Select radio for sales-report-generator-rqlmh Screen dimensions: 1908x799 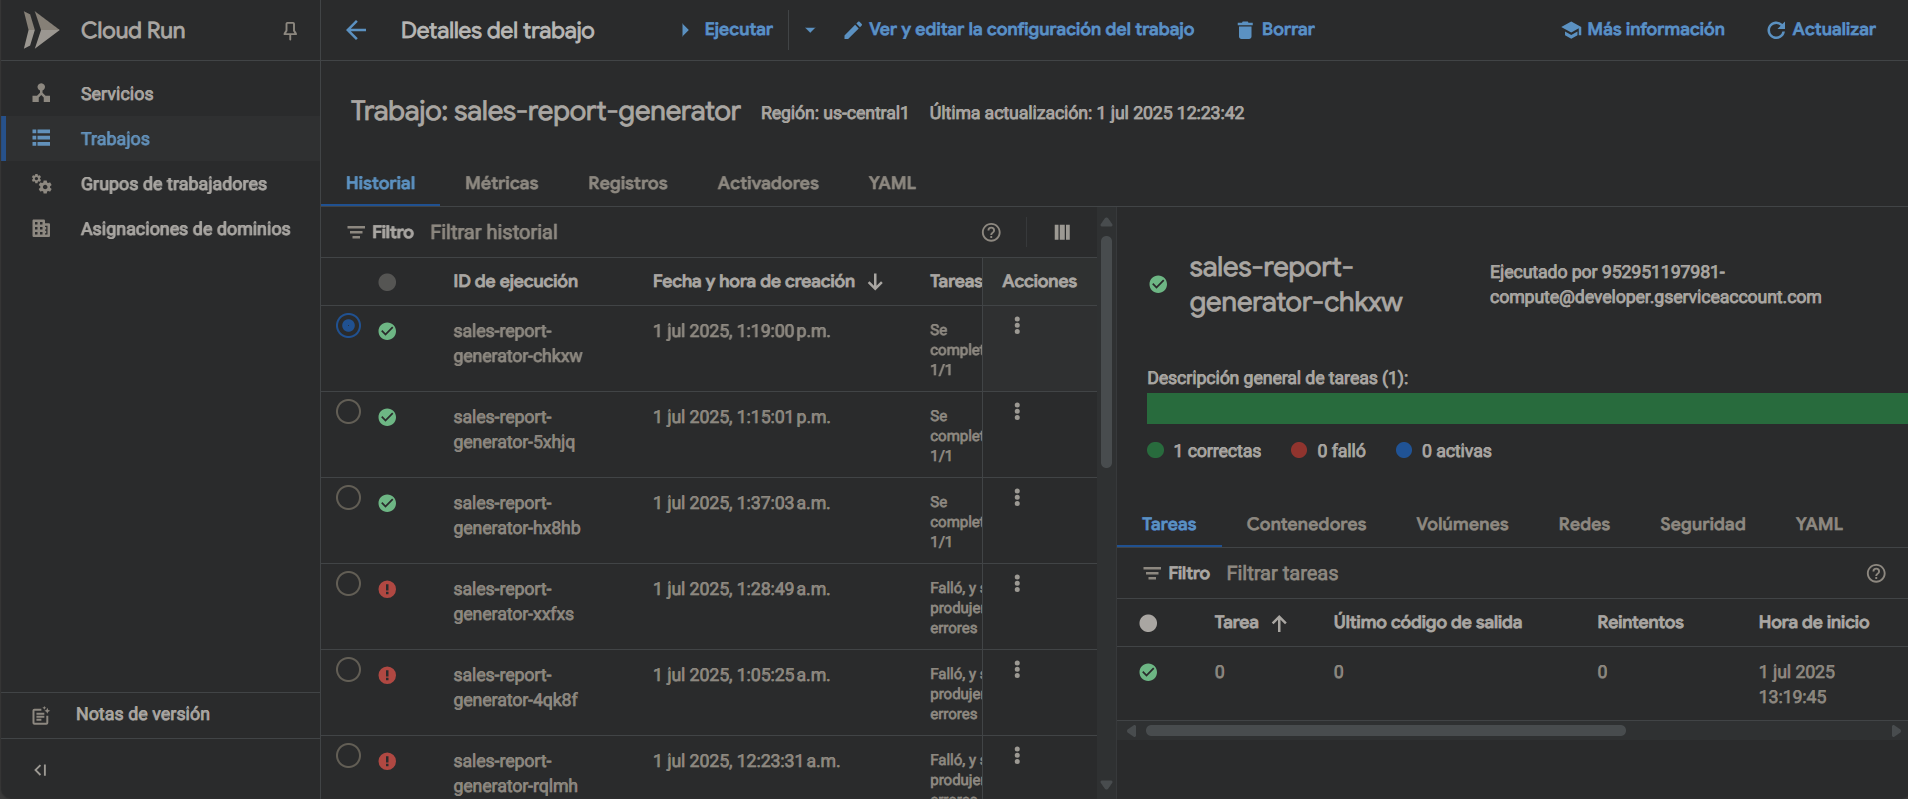tap(348, 756)
